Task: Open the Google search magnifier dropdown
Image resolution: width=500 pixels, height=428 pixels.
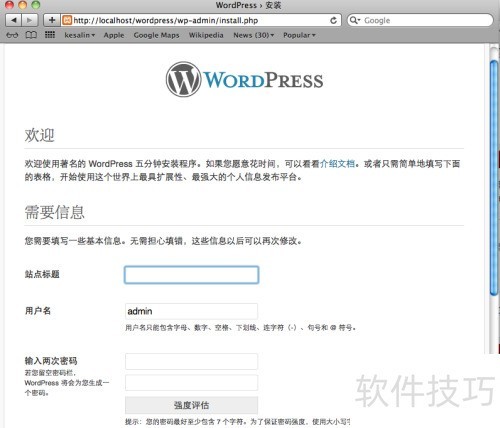Action: click(x=355, y=20)
